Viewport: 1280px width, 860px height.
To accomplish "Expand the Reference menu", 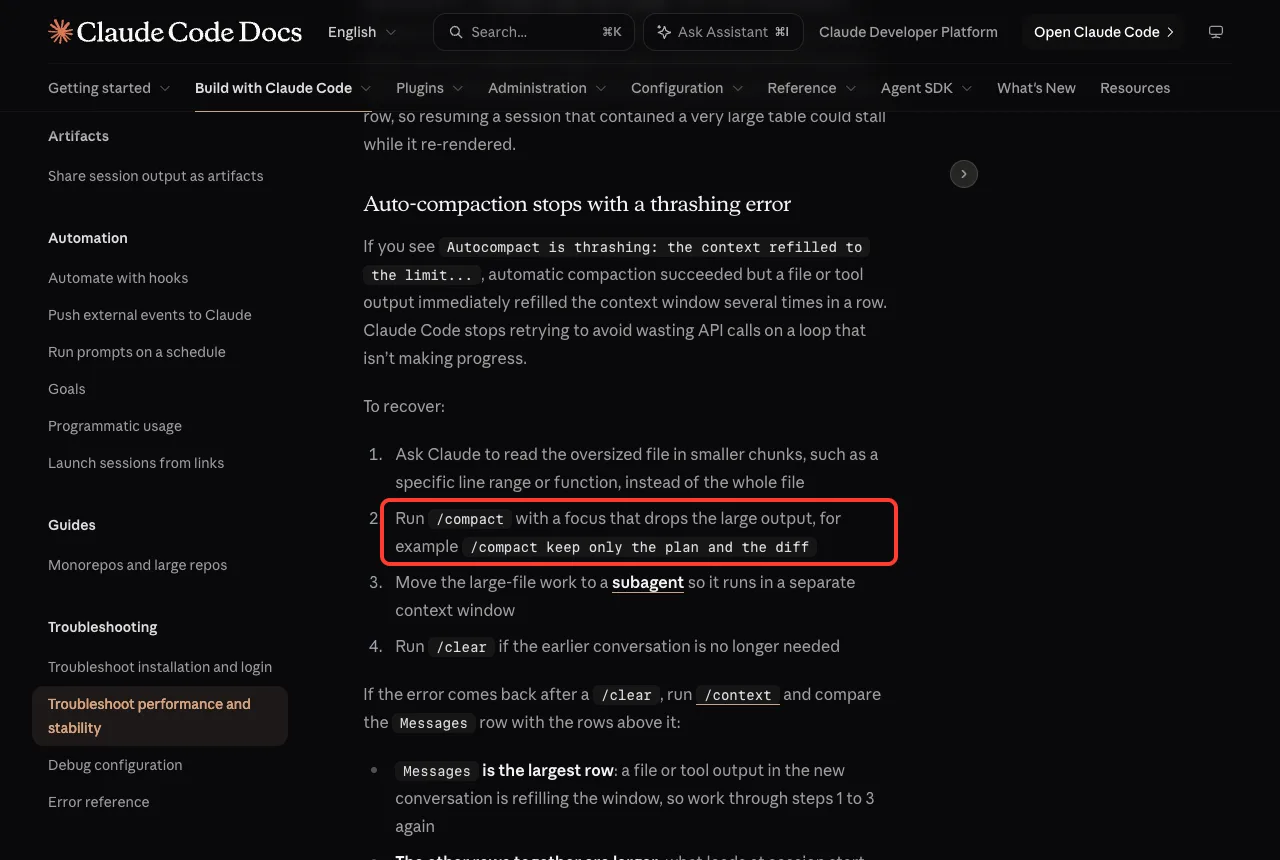I will 812,88.
